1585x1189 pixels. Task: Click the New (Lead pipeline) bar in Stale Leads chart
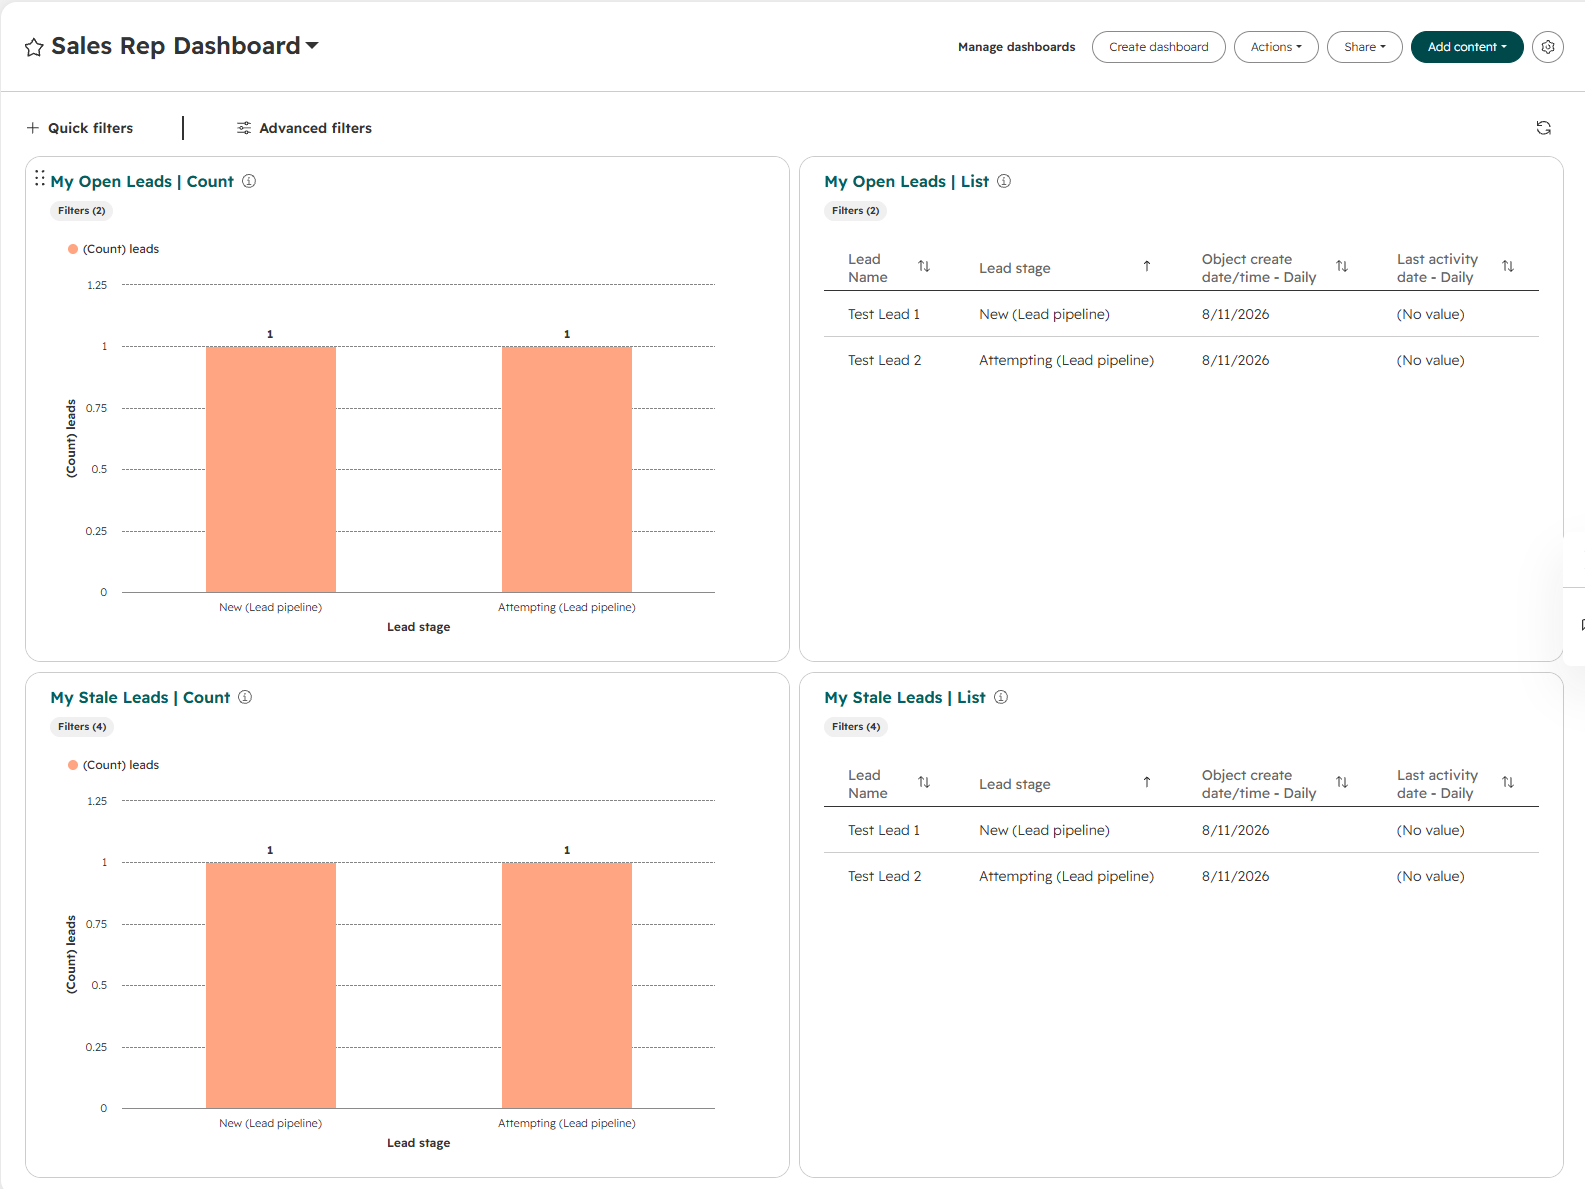271,985
